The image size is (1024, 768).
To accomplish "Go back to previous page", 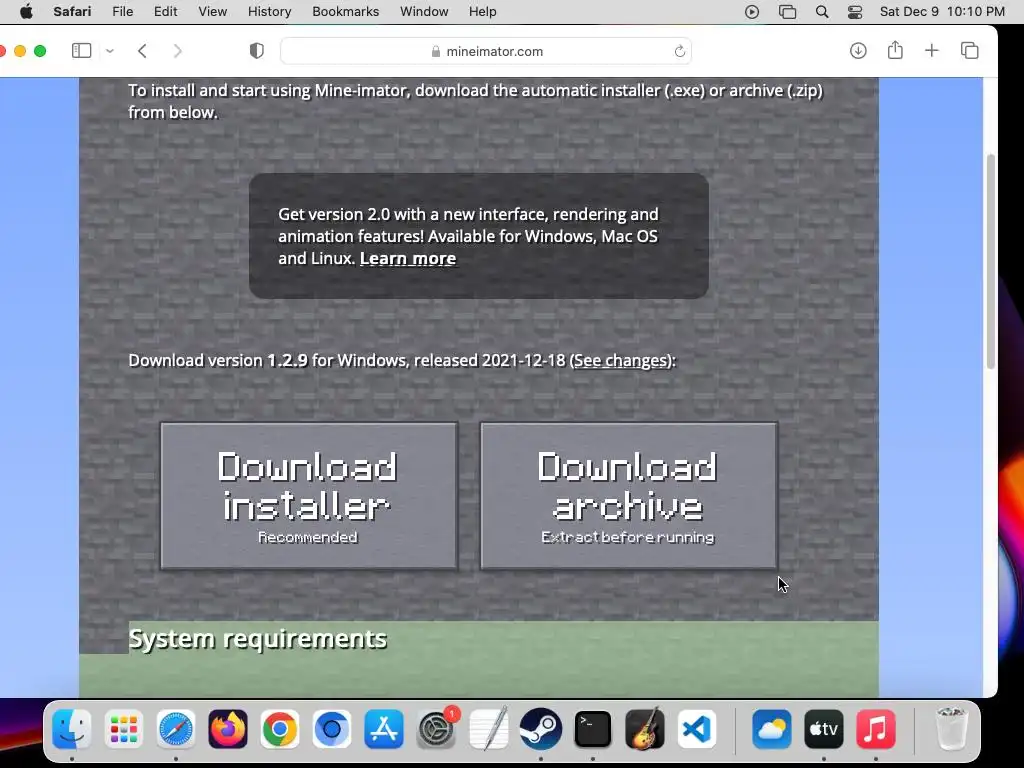I will 142,51.
